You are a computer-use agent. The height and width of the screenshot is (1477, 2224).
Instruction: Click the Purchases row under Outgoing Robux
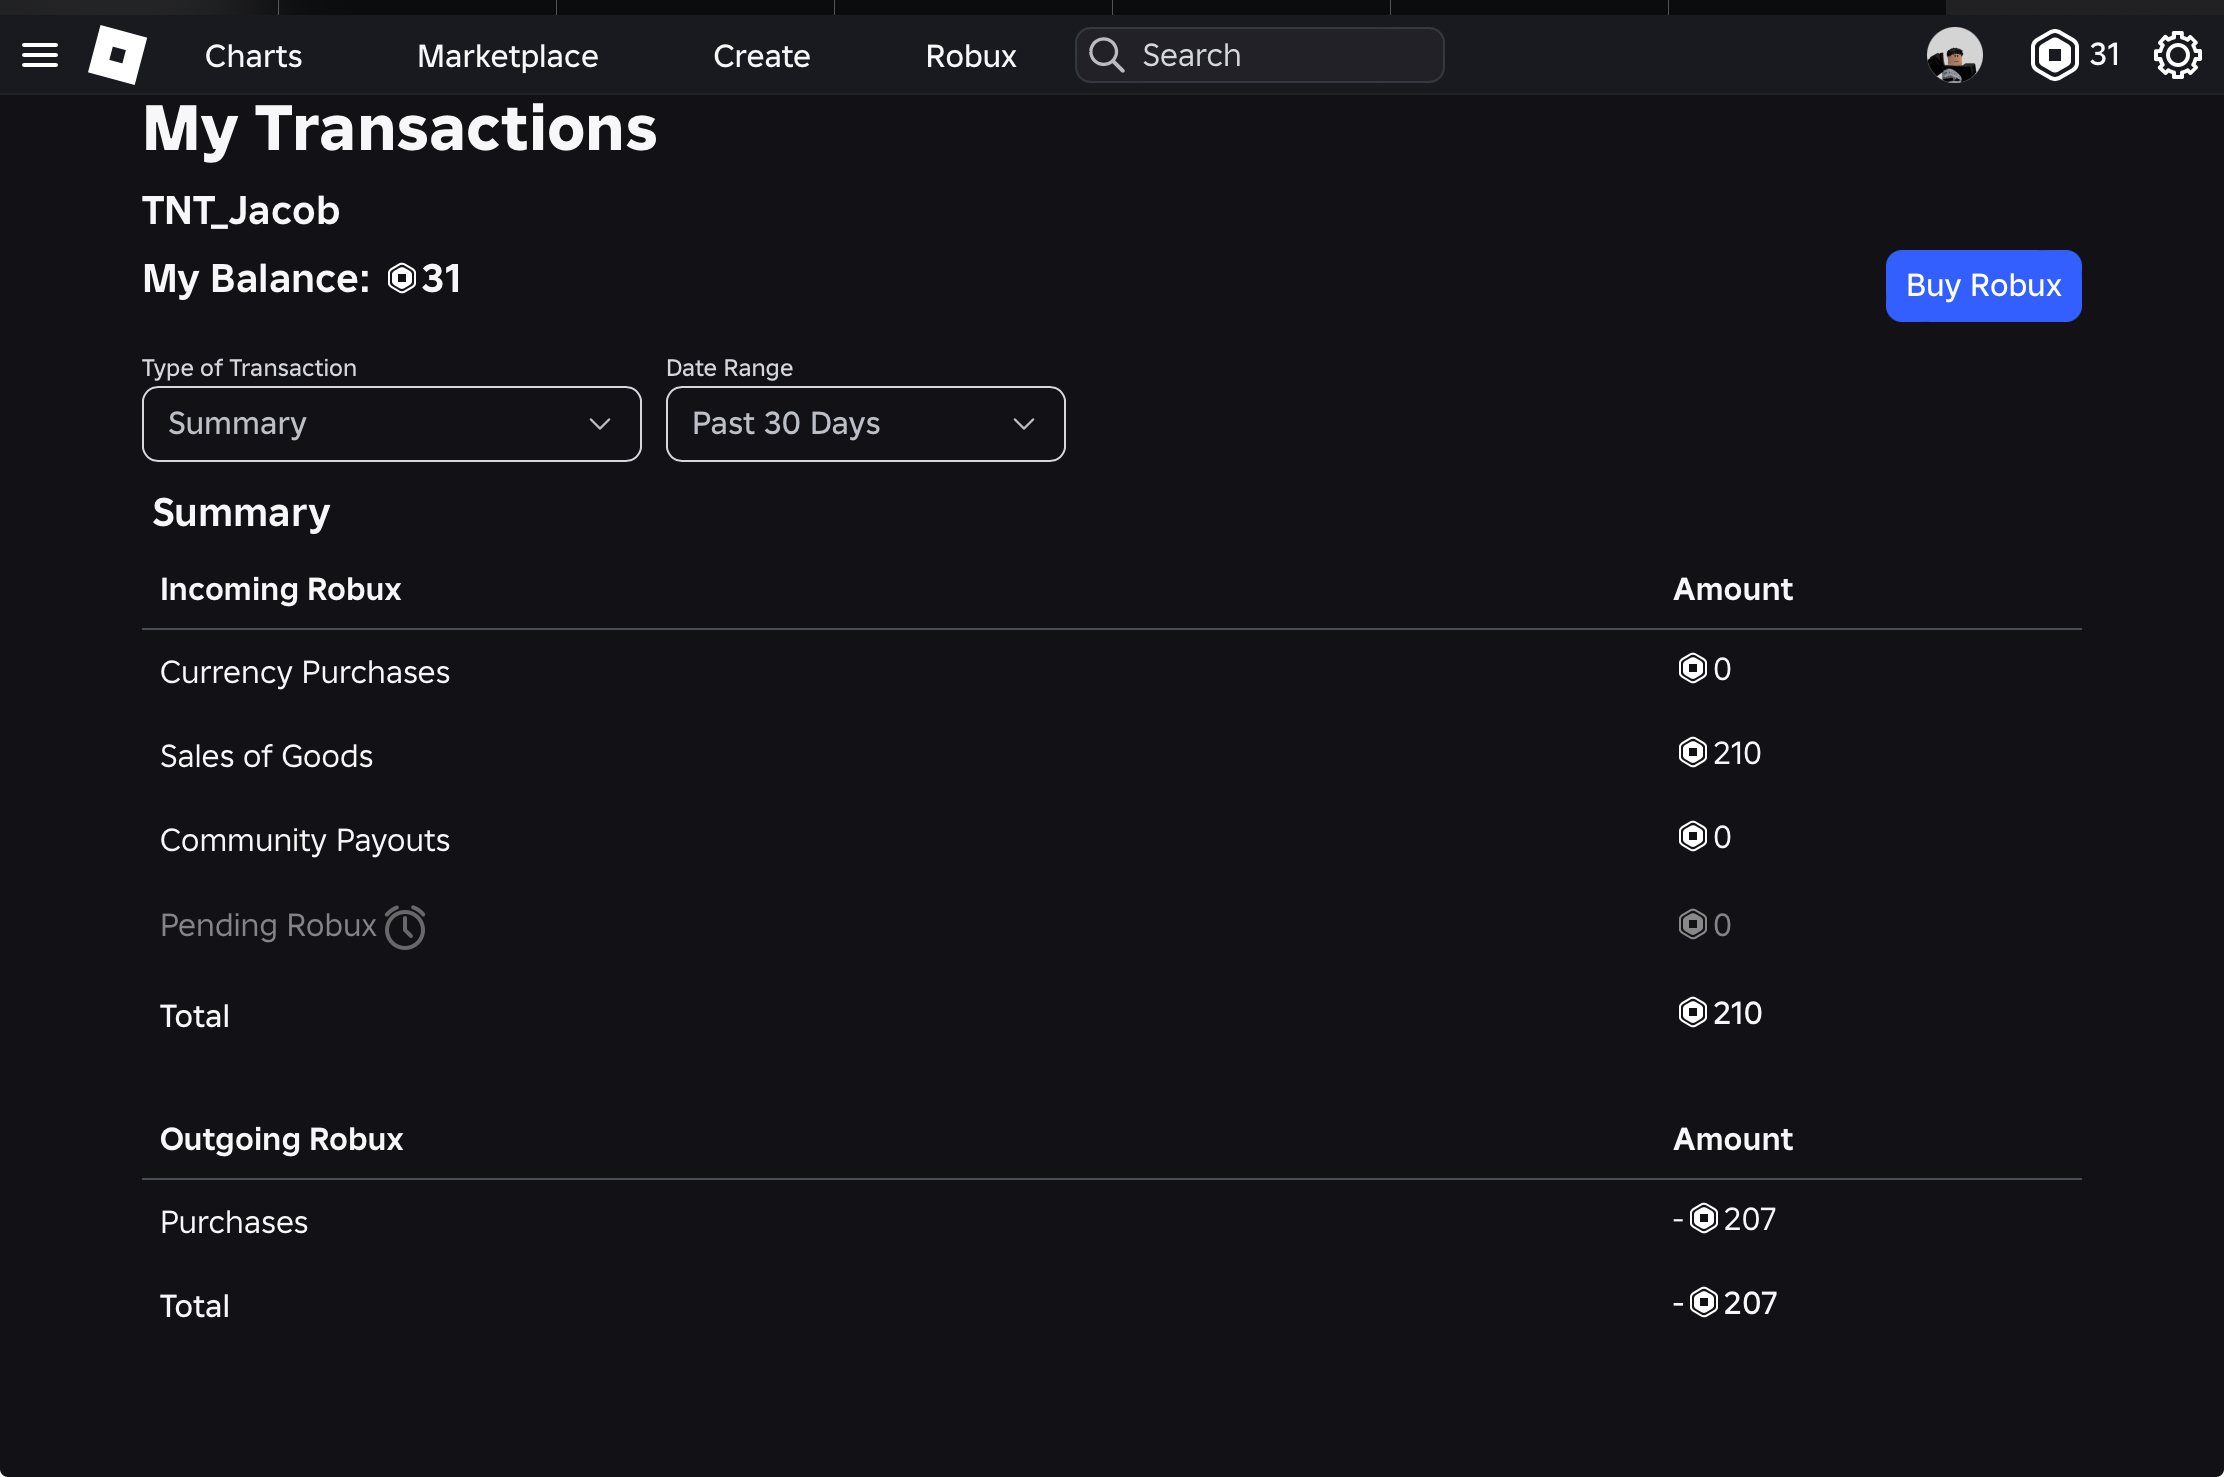tap(1112, 1221)
